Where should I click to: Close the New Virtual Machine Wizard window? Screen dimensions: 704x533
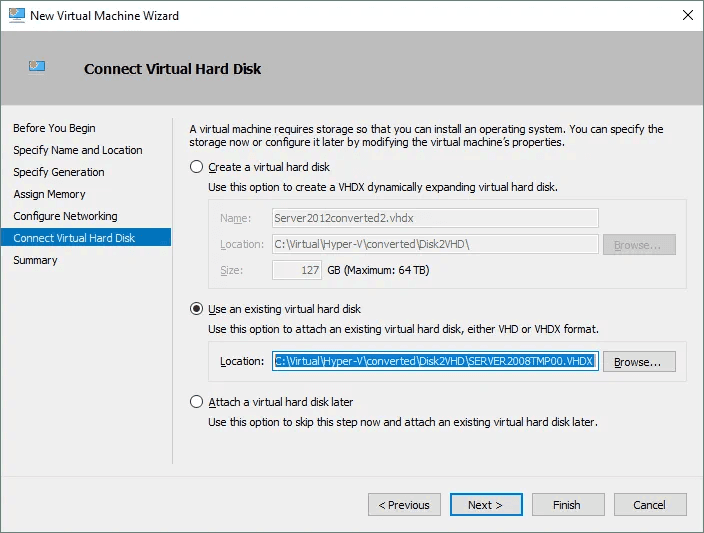pos(688,15)
